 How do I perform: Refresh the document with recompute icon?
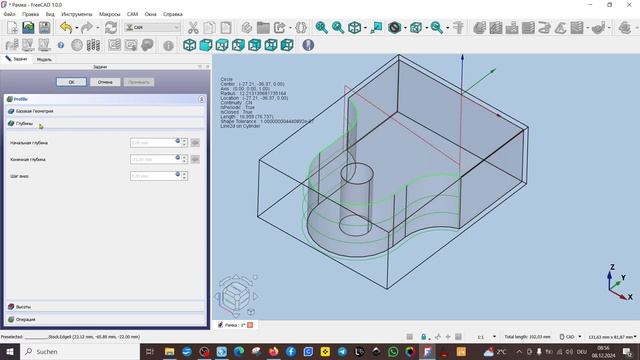point(111,27)
